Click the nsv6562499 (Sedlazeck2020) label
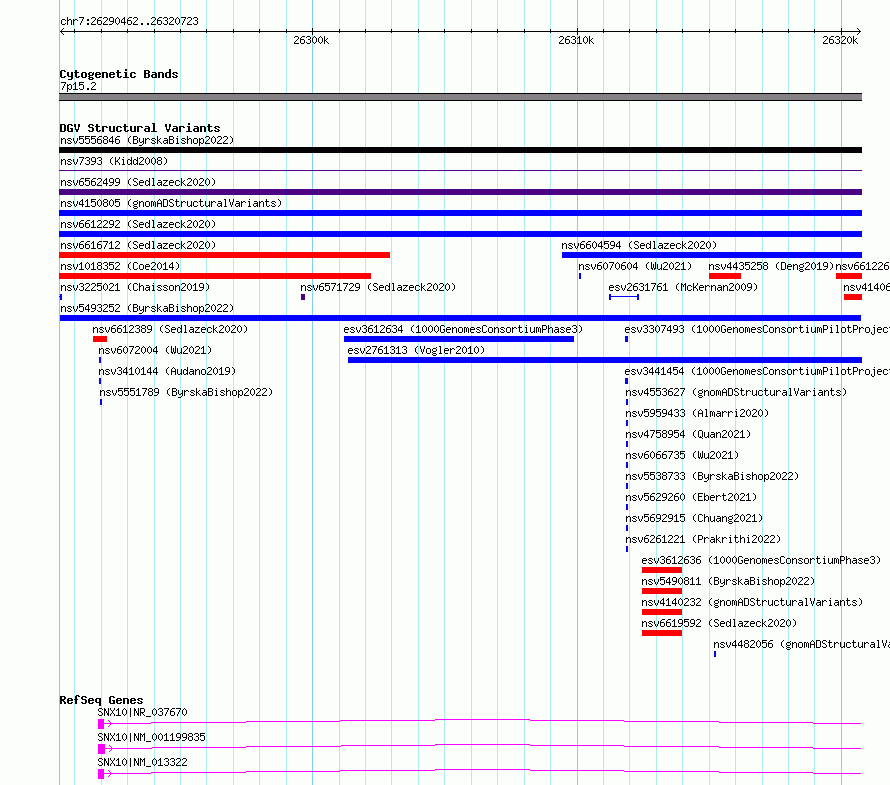This screenshot has height=785, width=890. [x=138, y=182]
